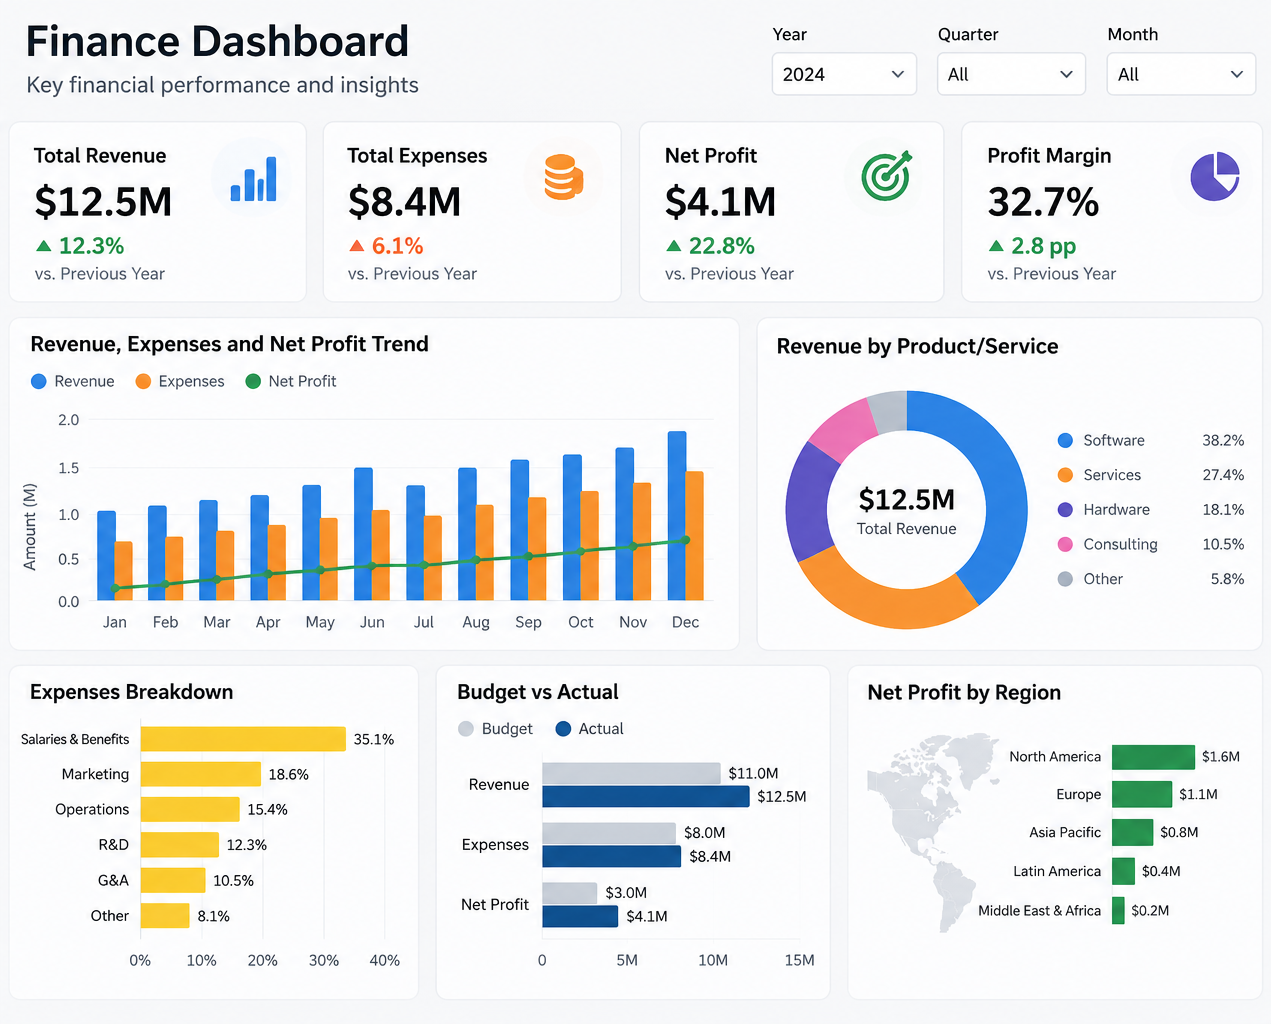The image size is (1271, 1024).
Task: Toggle Software in the donut legend
Action: (1101, 440)
